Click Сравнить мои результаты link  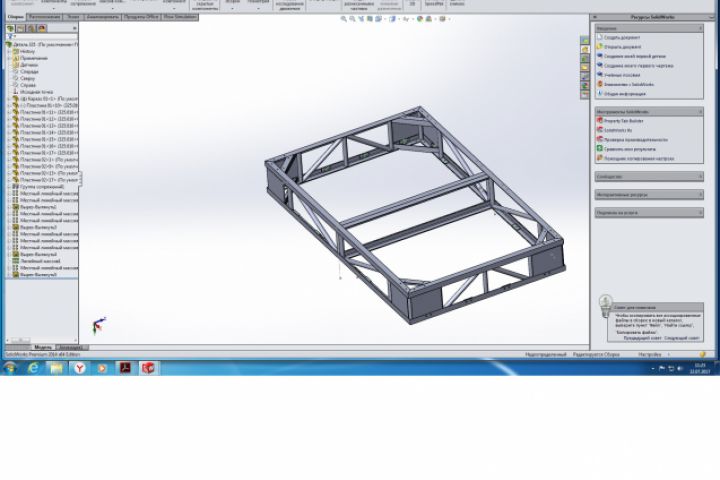[x=630, y=149]
